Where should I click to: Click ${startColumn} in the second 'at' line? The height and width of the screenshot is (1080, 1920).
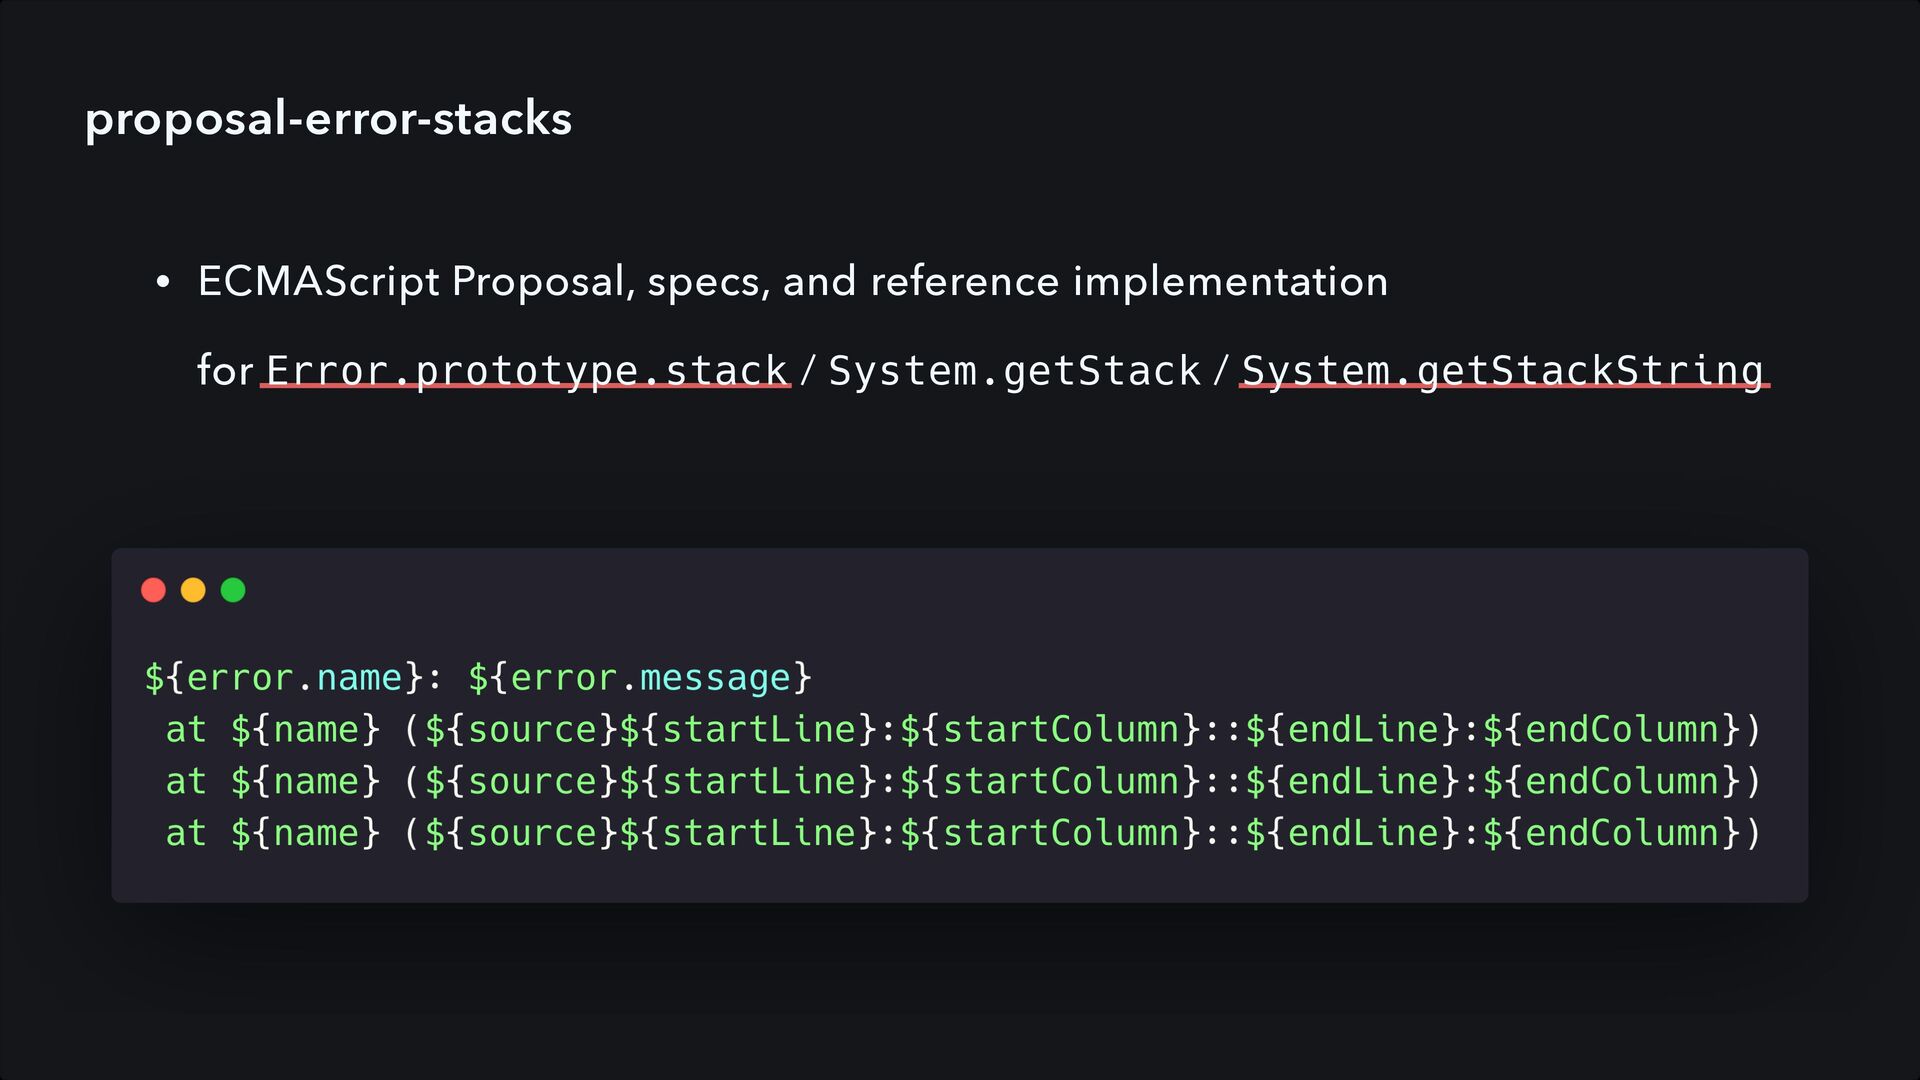click(x=1050, y=781)
